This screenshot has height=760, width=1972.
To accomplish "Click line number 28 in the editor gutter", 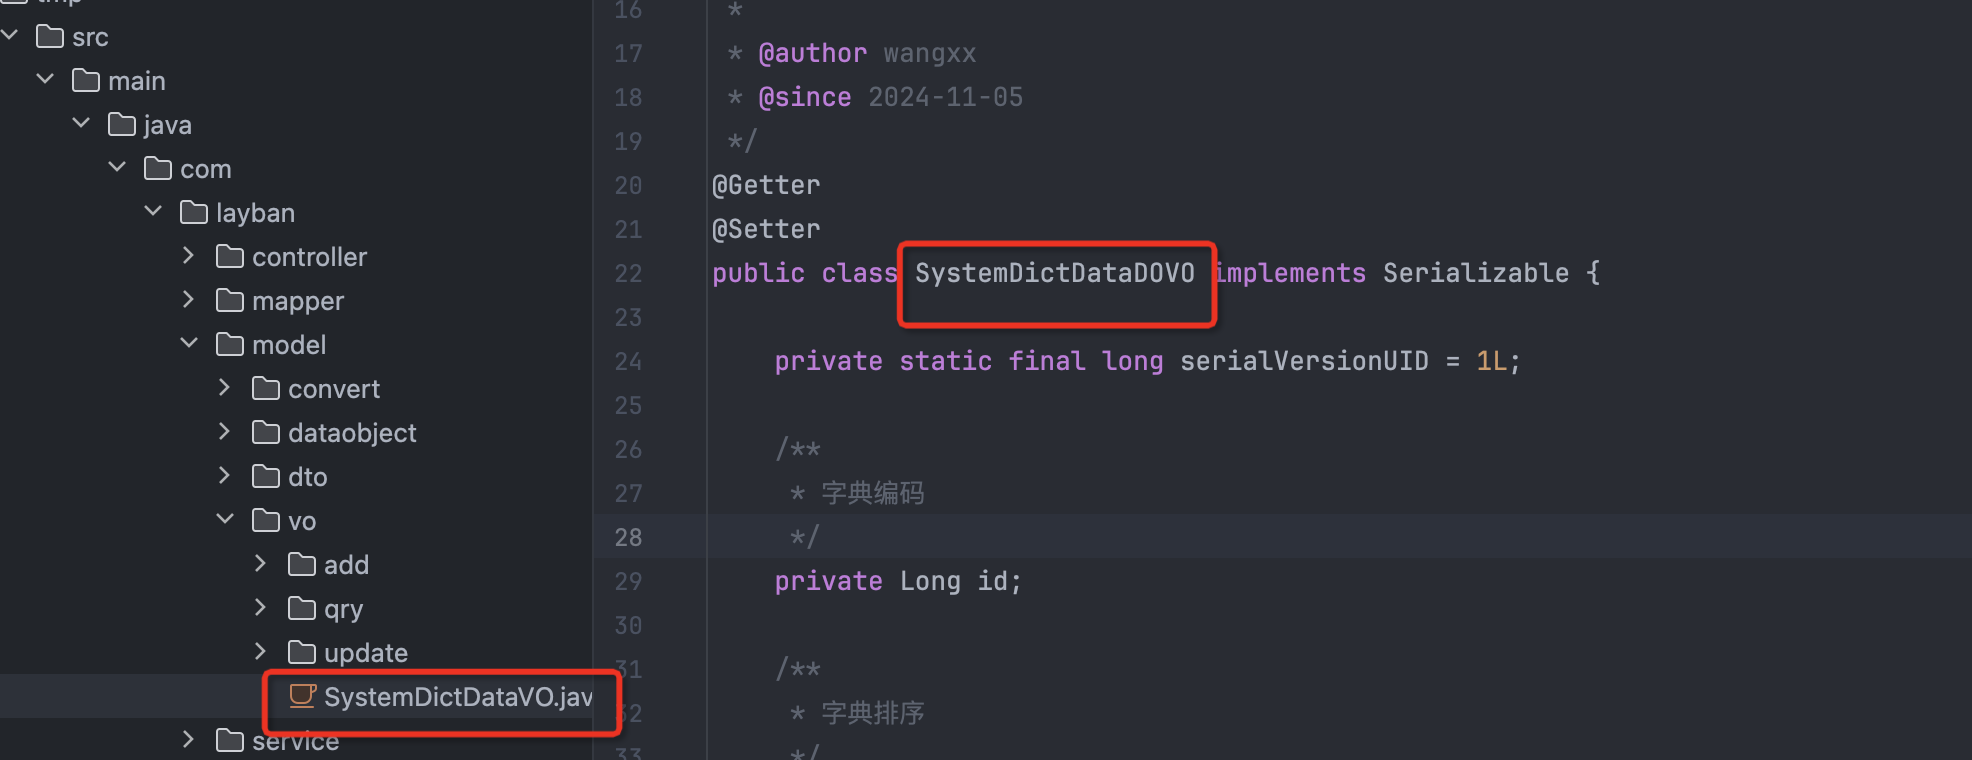I will (628, 537).
